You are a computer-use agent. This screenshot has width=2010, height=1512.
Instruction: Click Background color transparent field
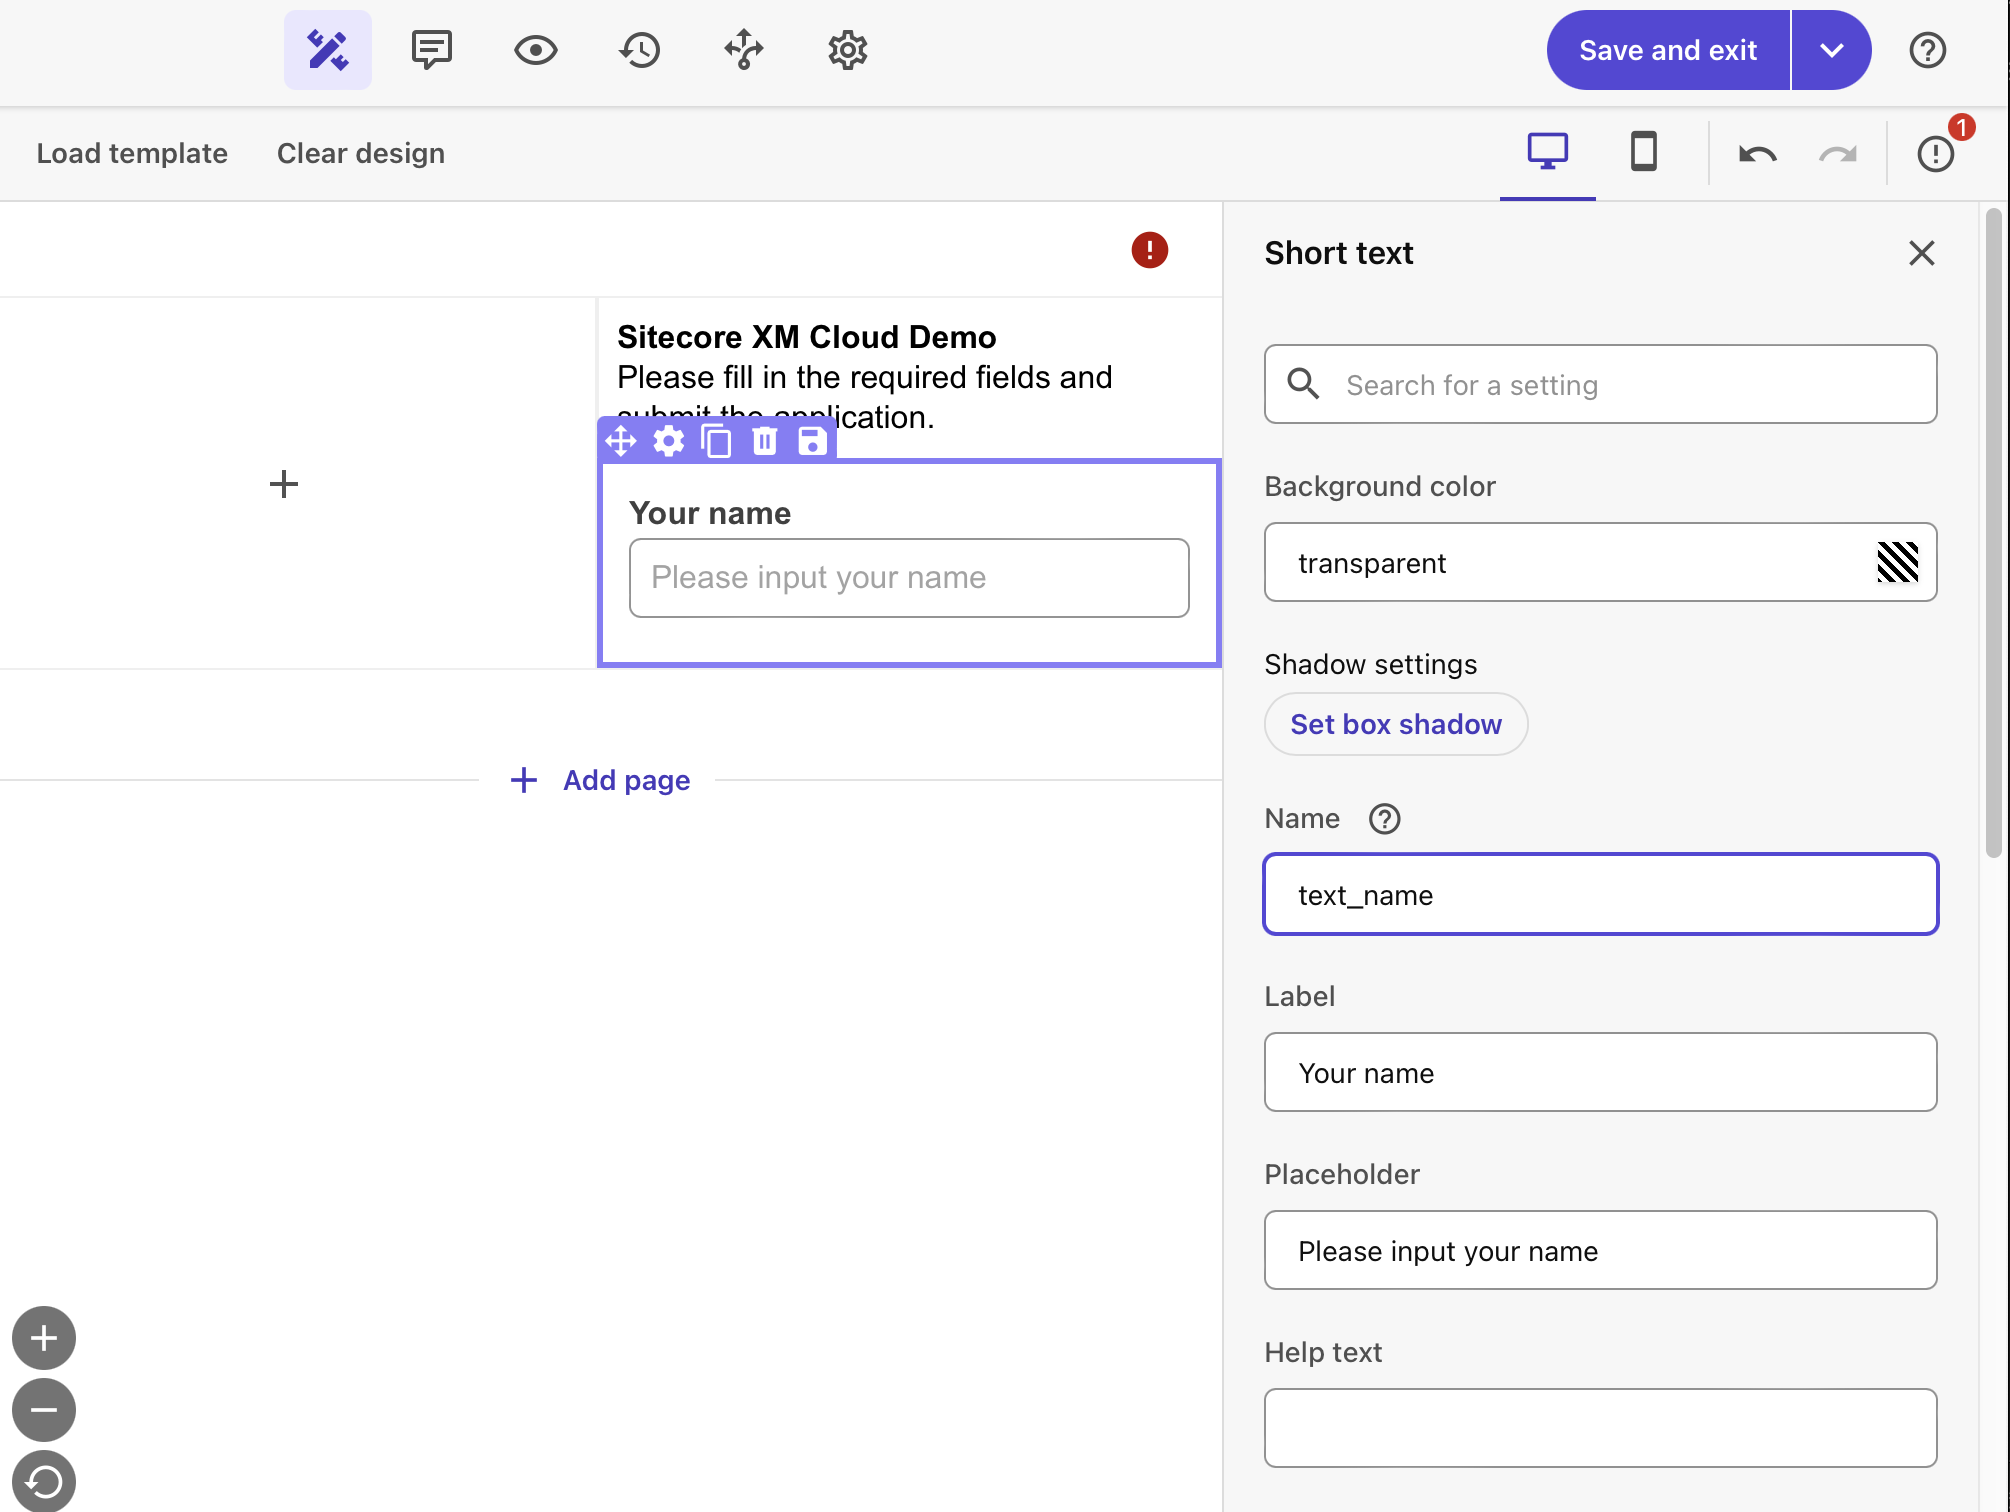(1600, 562)
